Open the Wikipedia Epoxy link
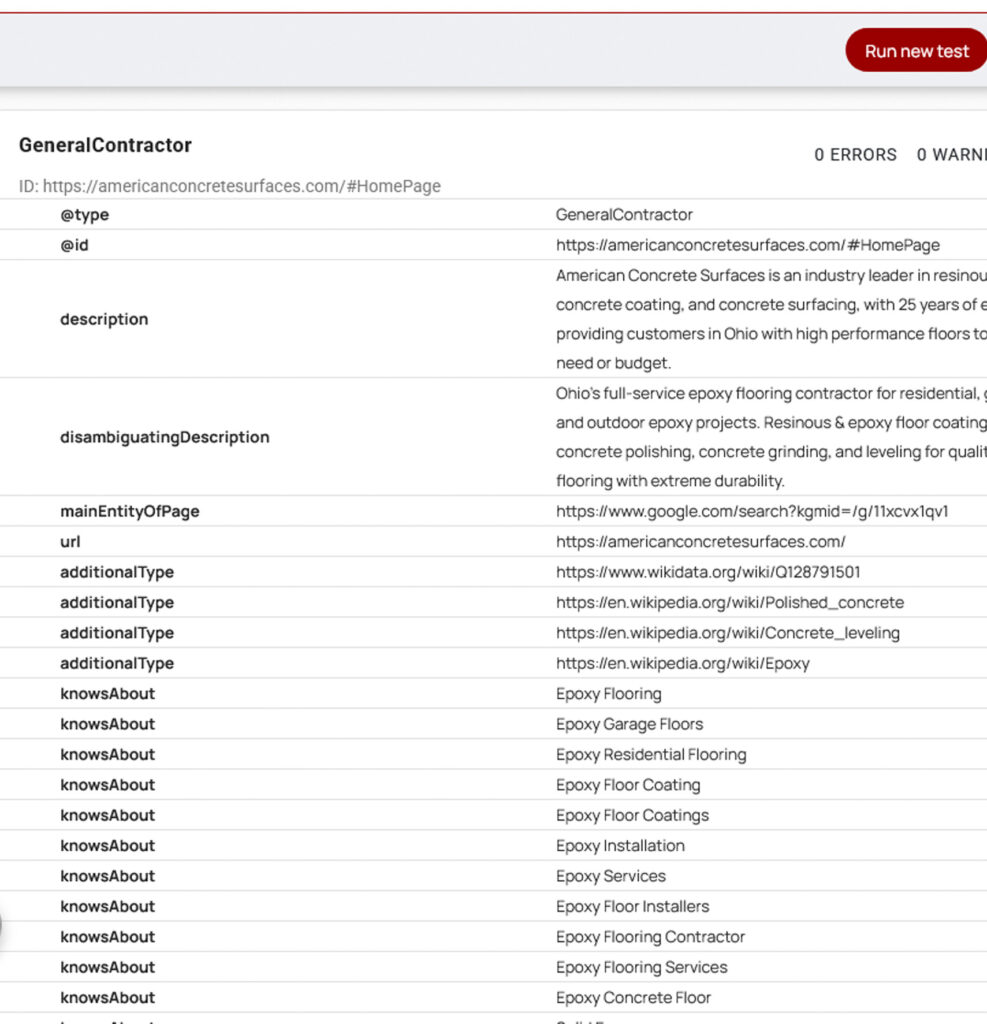The image size is (987, 1024). point(683,663)
